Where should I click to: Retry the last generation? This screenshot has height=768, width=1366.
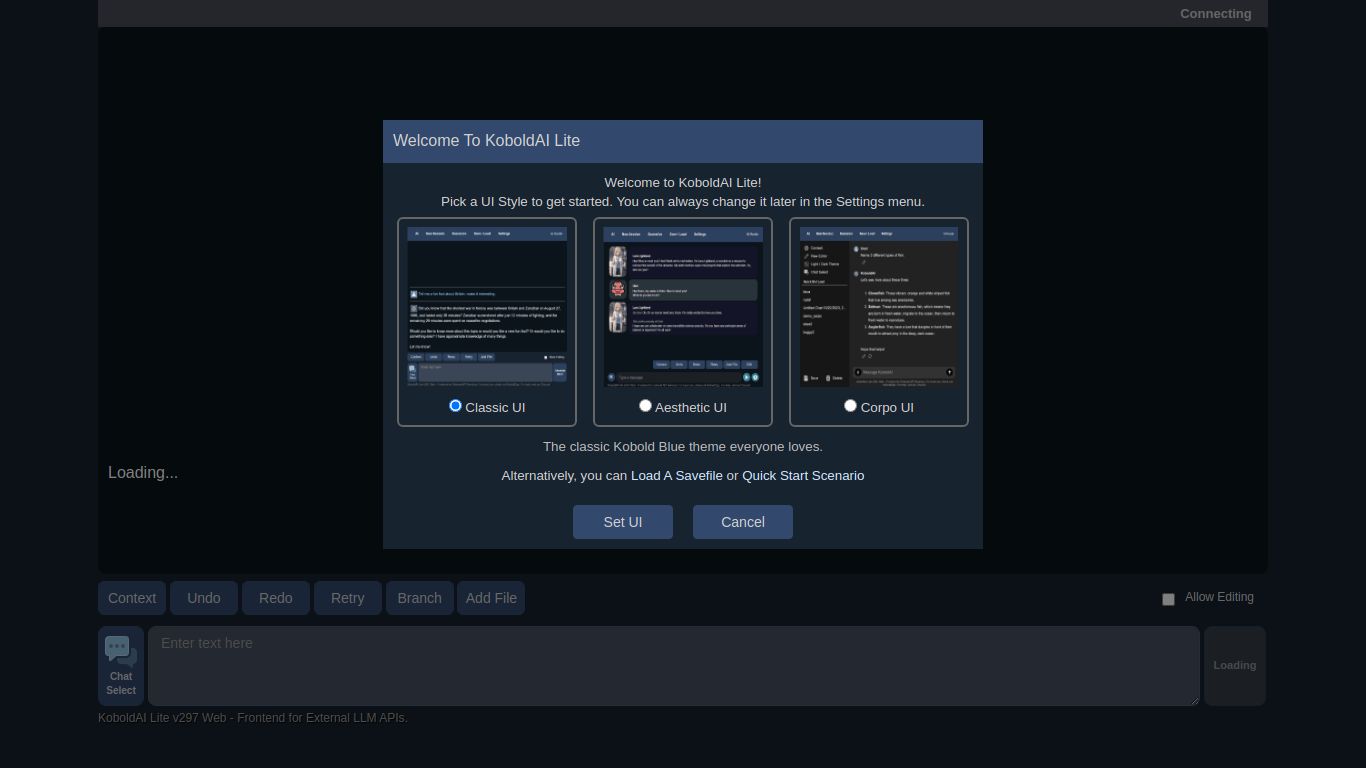click(x=347, y=597)
